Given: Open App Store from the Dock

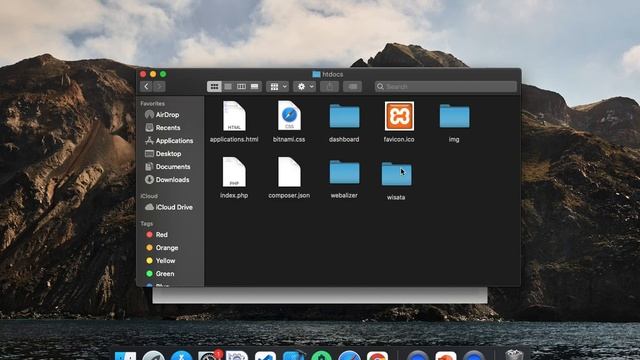Looking at the screenshot, I should tap(182, 355).
